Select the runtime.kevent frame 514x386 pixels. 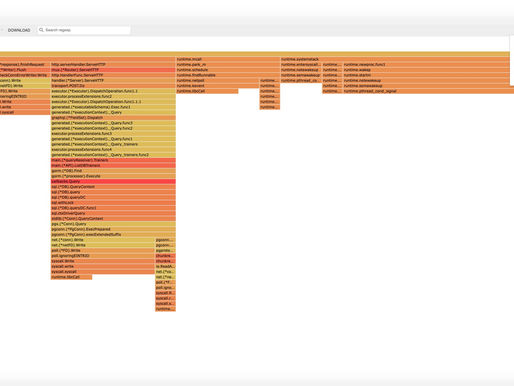[x=218, y=86]
